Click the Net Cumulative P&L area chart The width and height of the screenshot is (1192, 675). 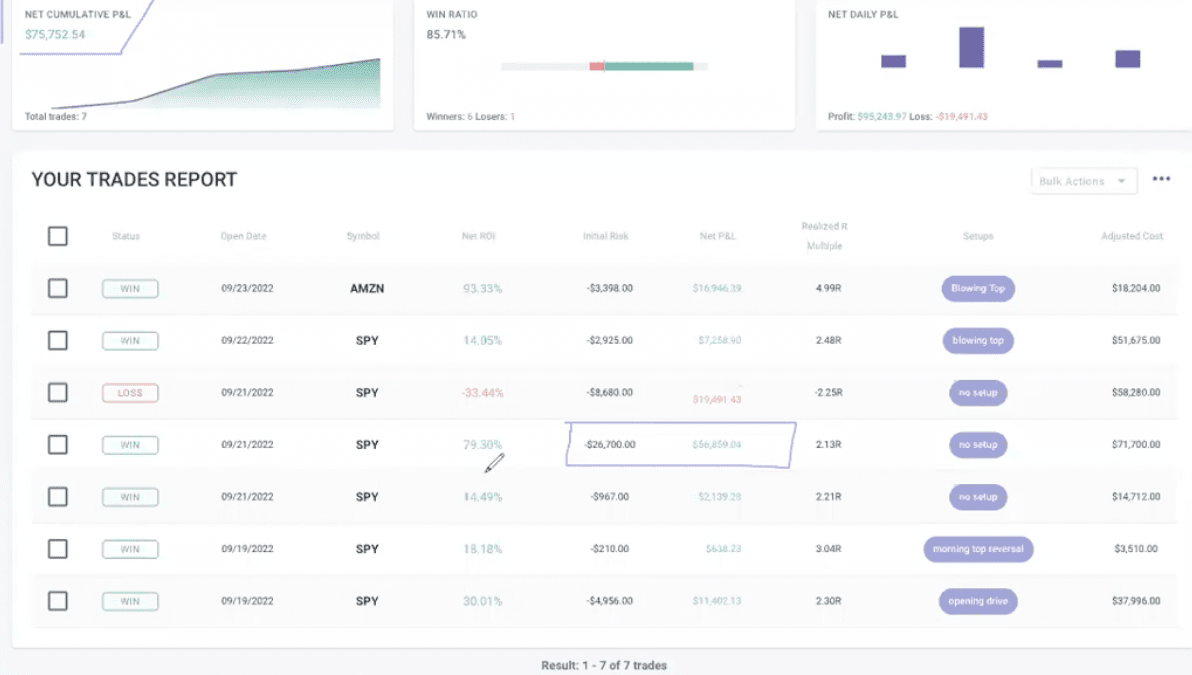coord(250,88)
